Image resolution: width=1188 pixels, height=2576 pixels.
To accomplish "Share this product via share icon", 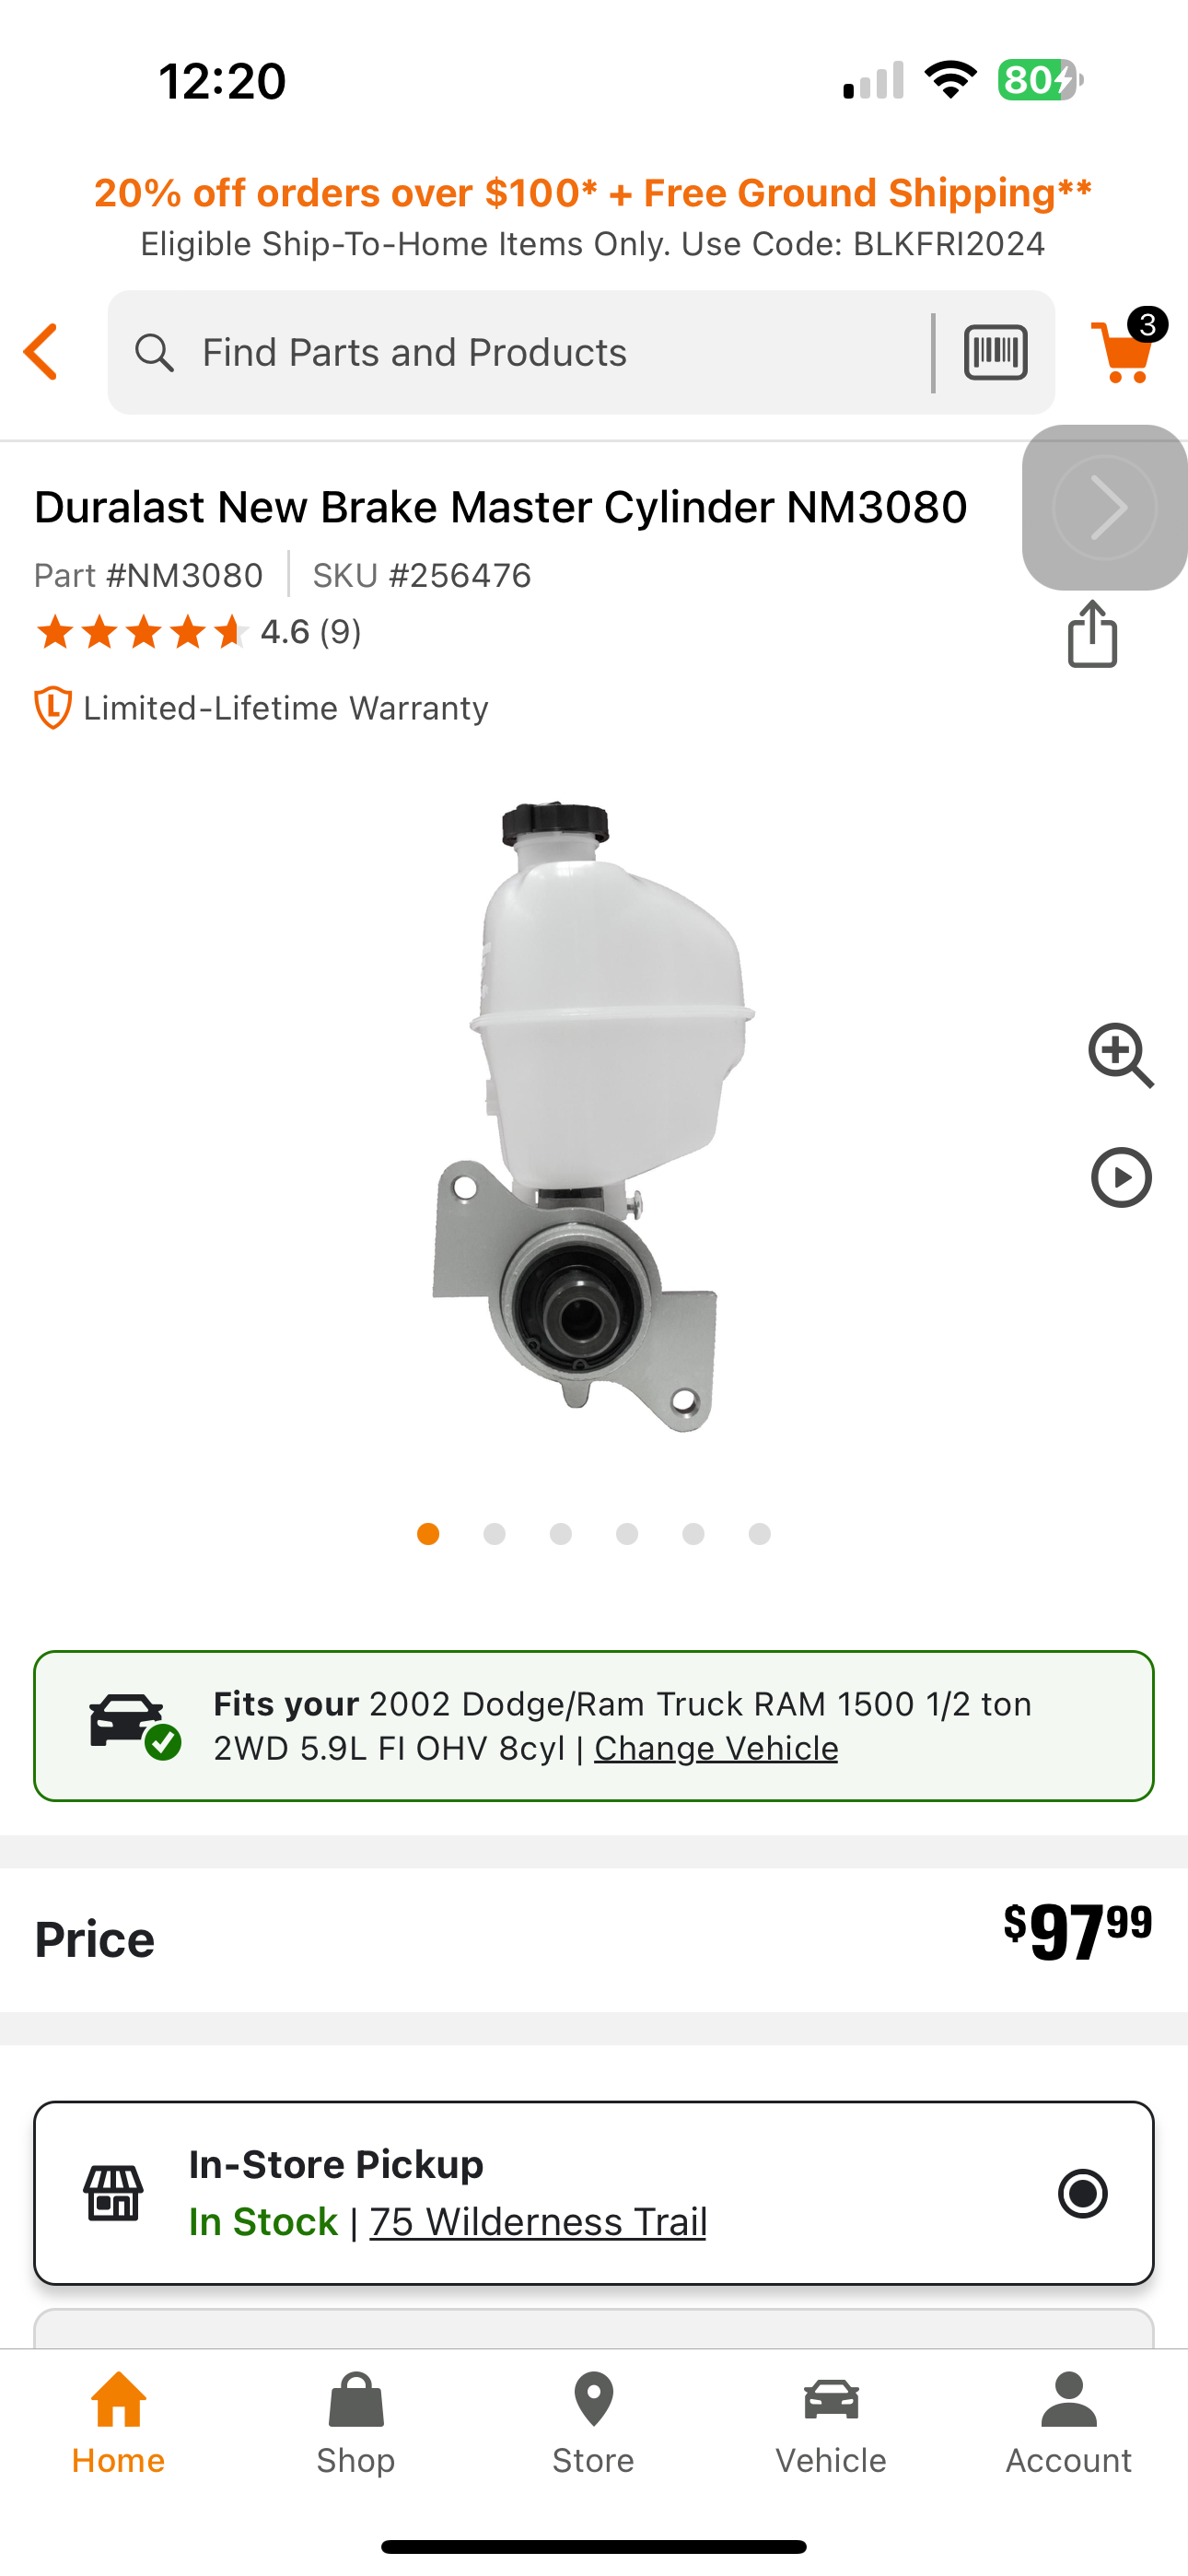I will 1092,634.
